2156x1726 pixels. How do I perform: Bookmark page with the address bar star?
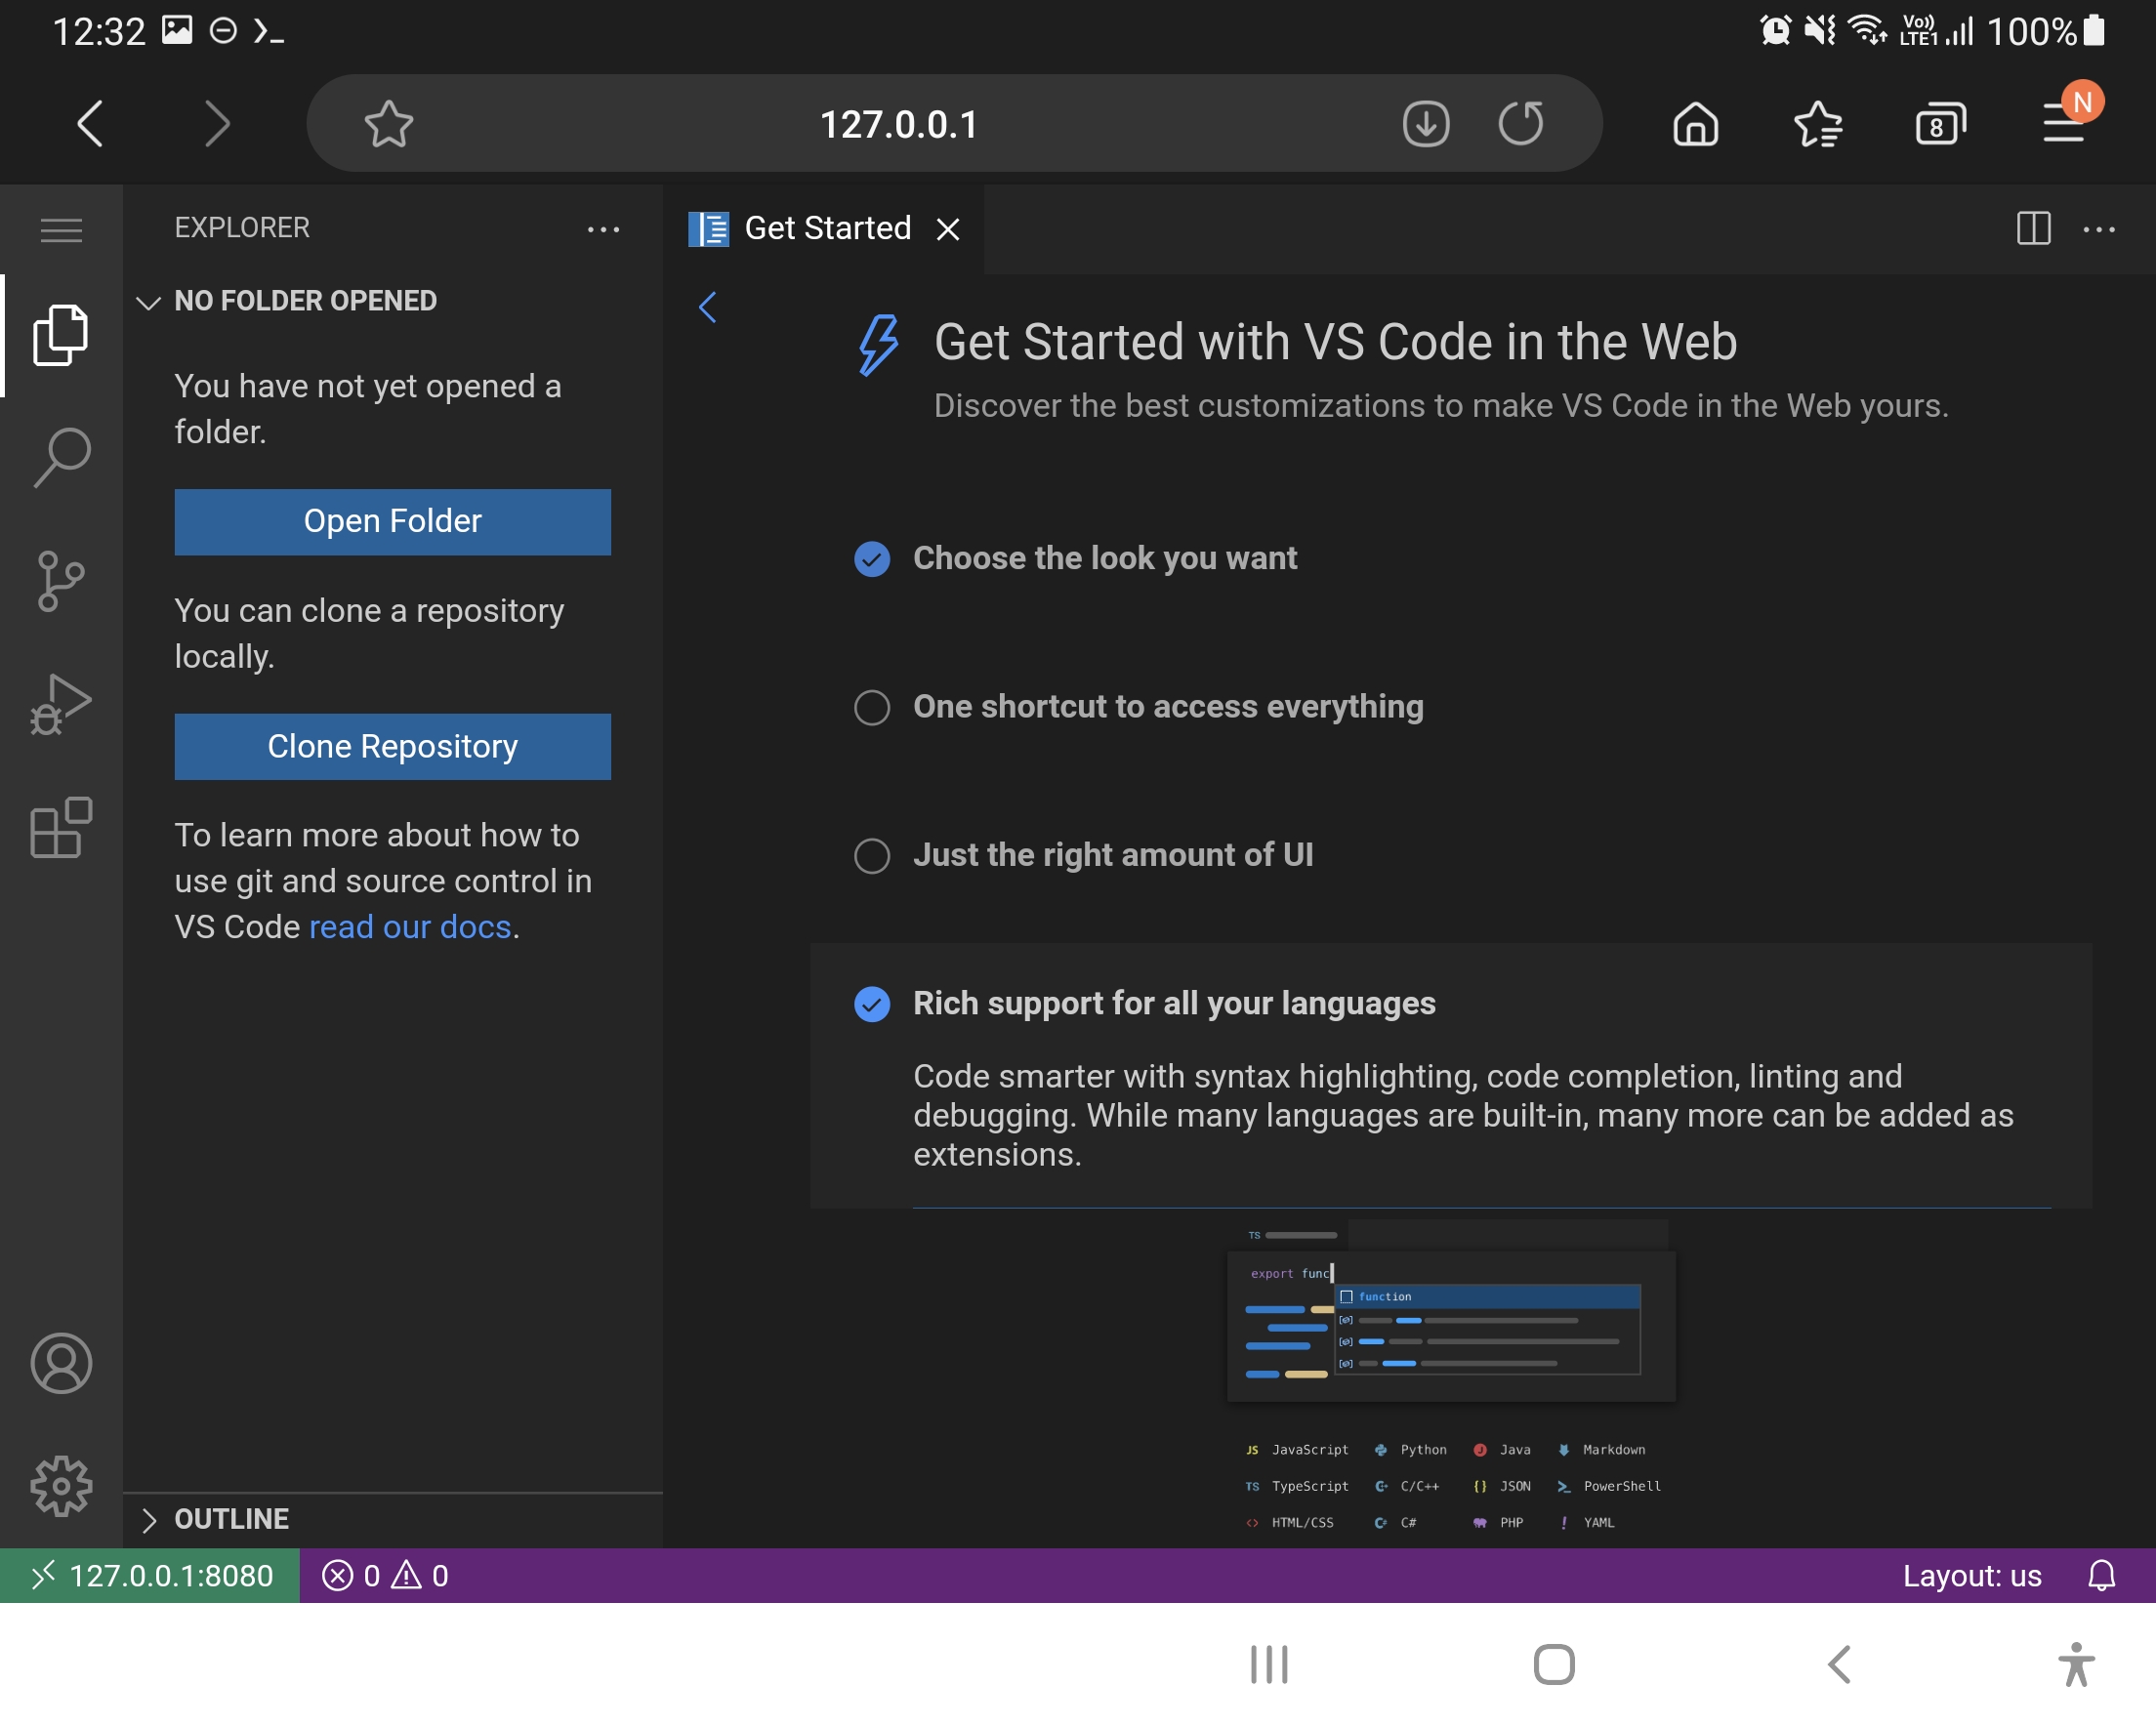(x=388, y=124)
